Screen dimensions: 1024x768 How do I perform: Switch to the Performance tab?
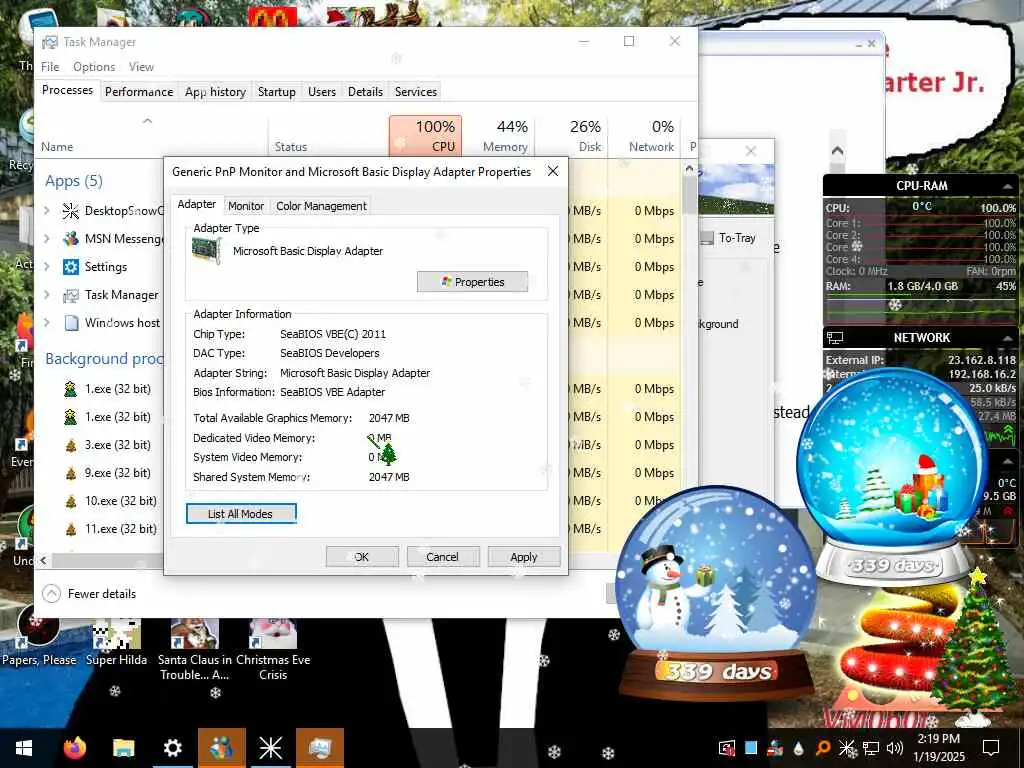click(139, 92)
